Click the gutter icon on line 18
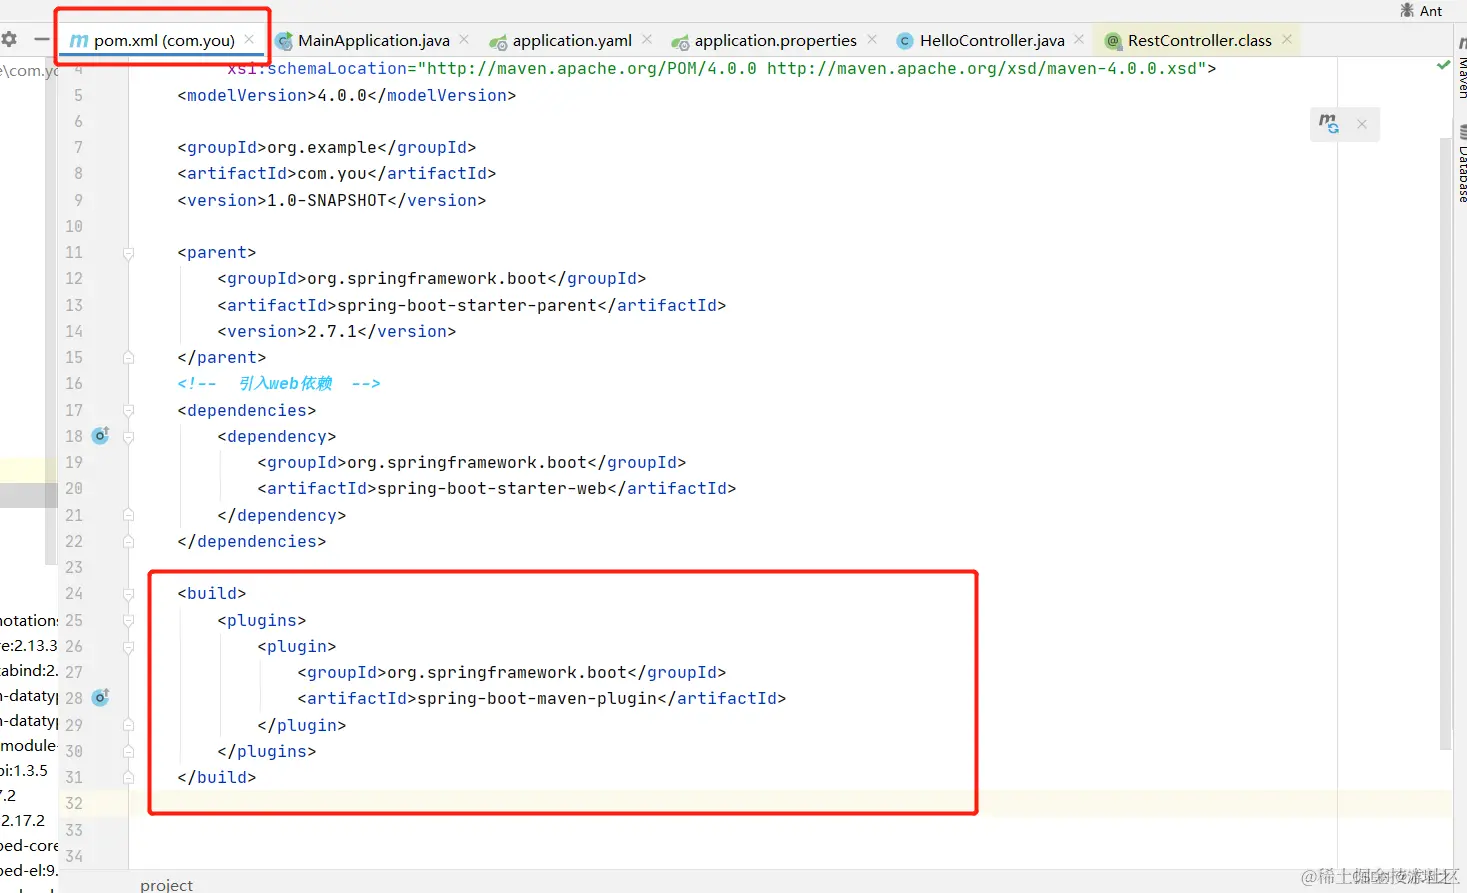 100,435
